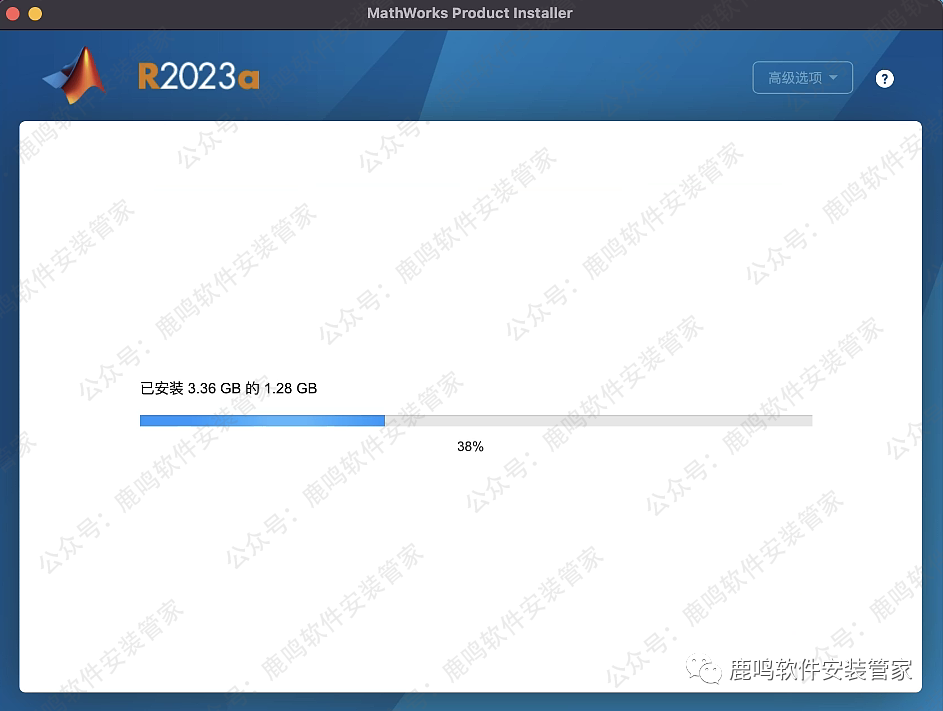Click the MATLAB membrane logo icon
The image size is (943, 711).
[75, 76]
